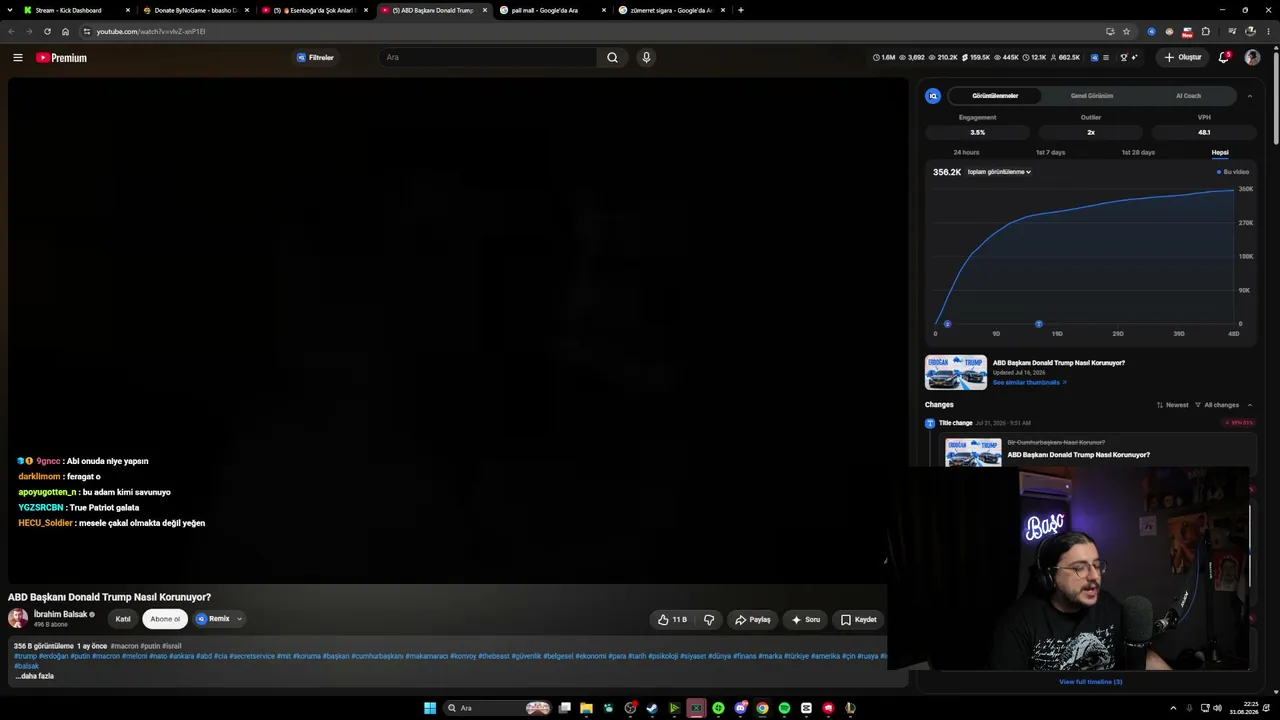Viewport: 1280px width, 720px height.
Task: Click the vidIQ video thumbnail image
Action: coord(956,372)
